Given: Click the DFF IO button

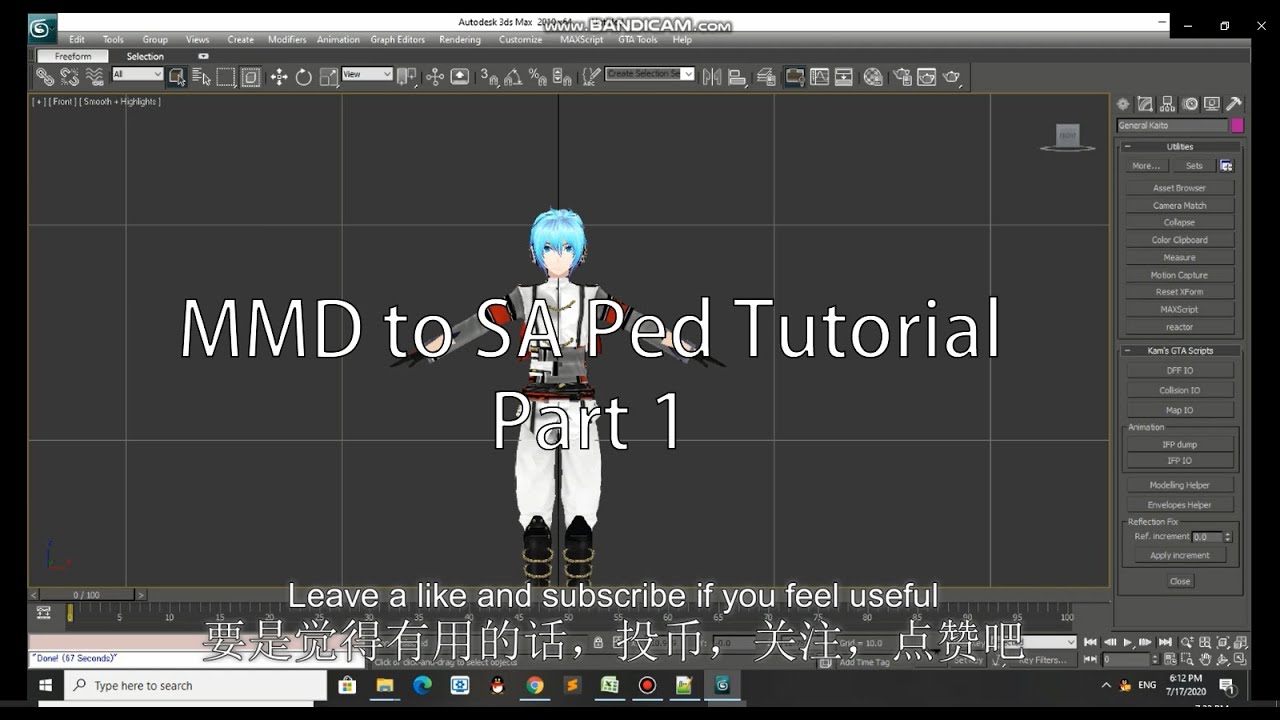Looking at the screenshot, I should [x=1180, y=371].
